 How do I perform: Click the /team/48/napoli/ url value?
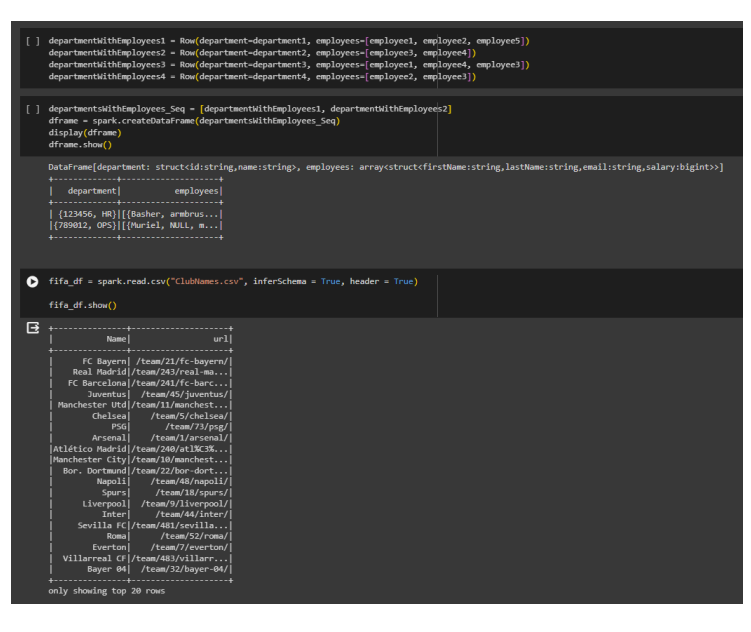[189, 481]
